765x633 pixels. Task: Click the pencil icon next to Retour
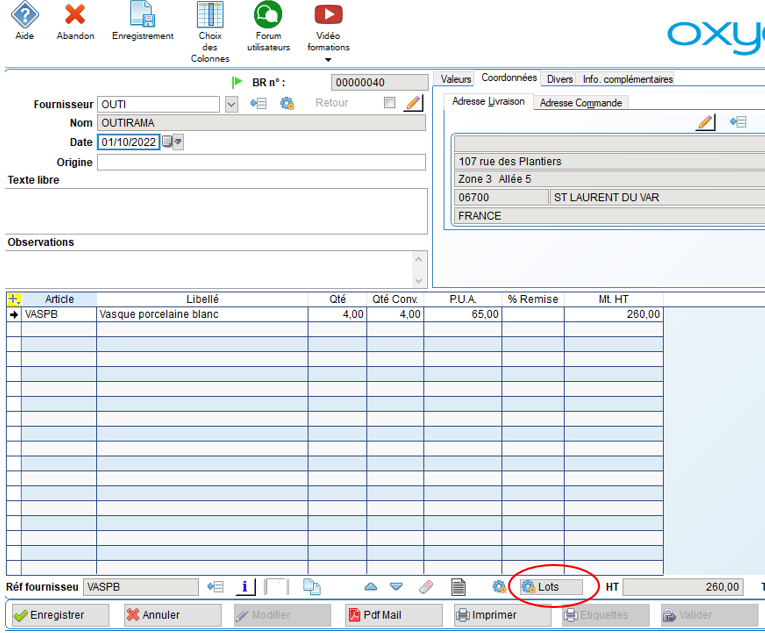tap(413, 103)
